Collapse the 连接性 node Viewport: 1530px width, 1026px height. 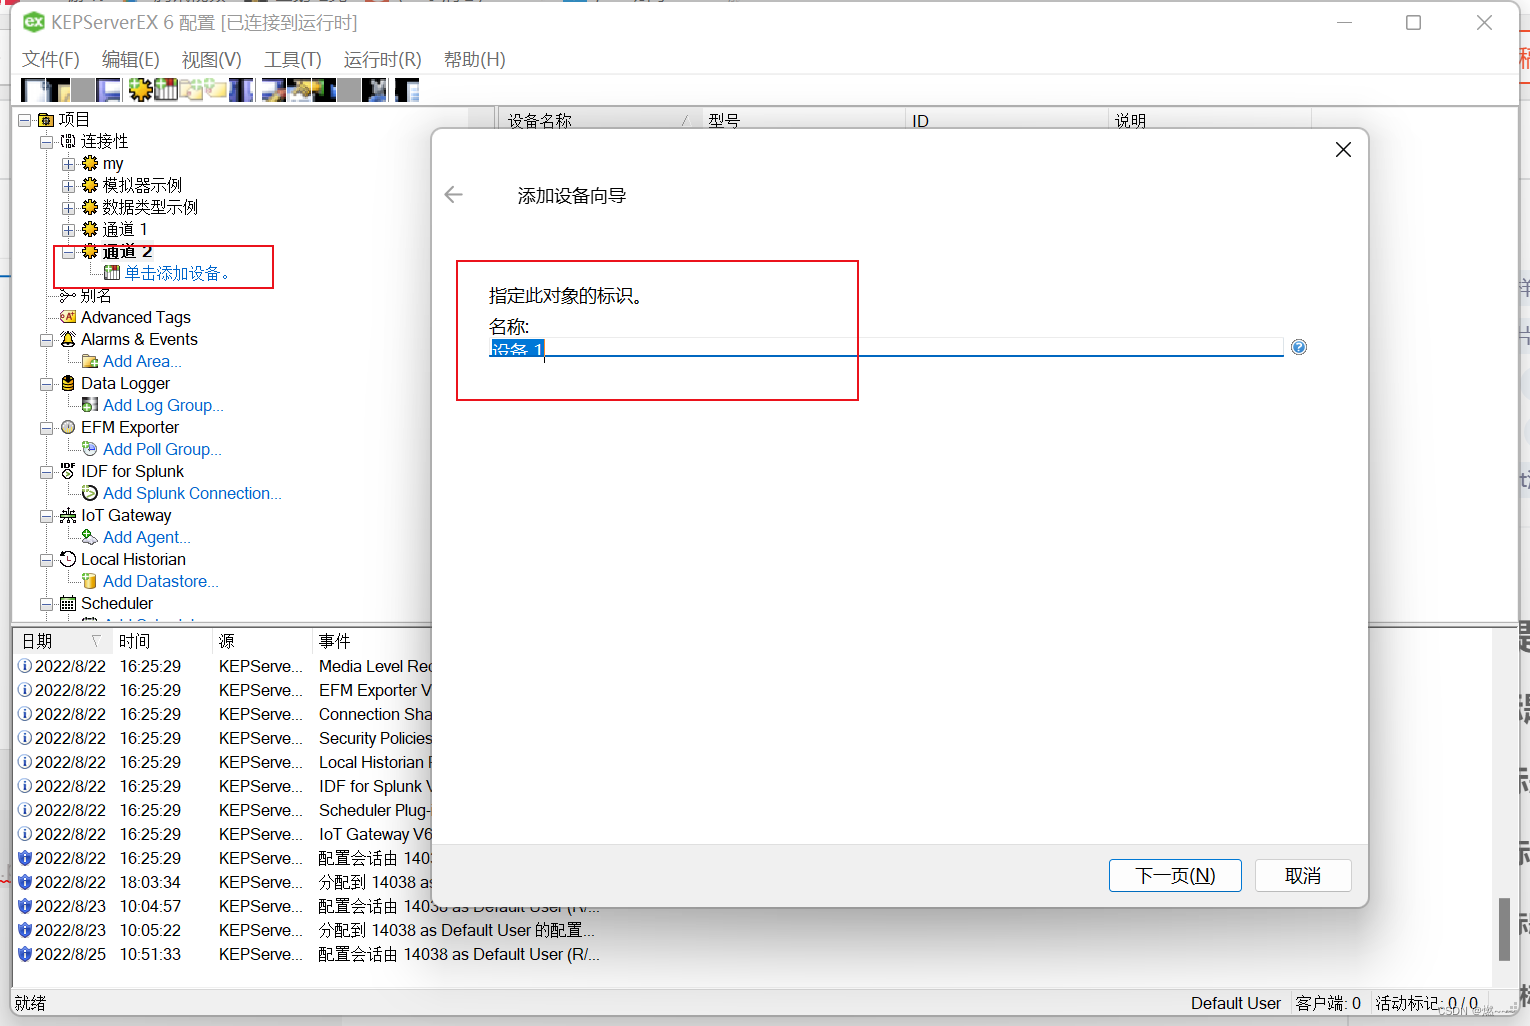point(46,142)
